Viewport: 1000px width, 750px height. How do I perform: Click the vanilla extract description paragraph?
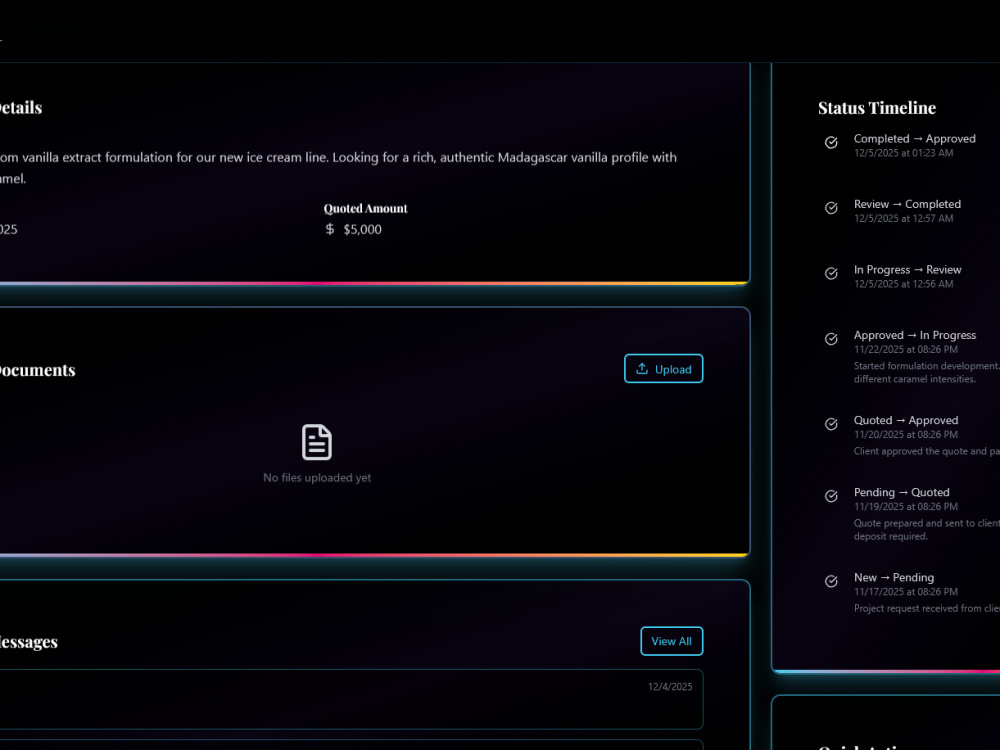tap(338, 168)
